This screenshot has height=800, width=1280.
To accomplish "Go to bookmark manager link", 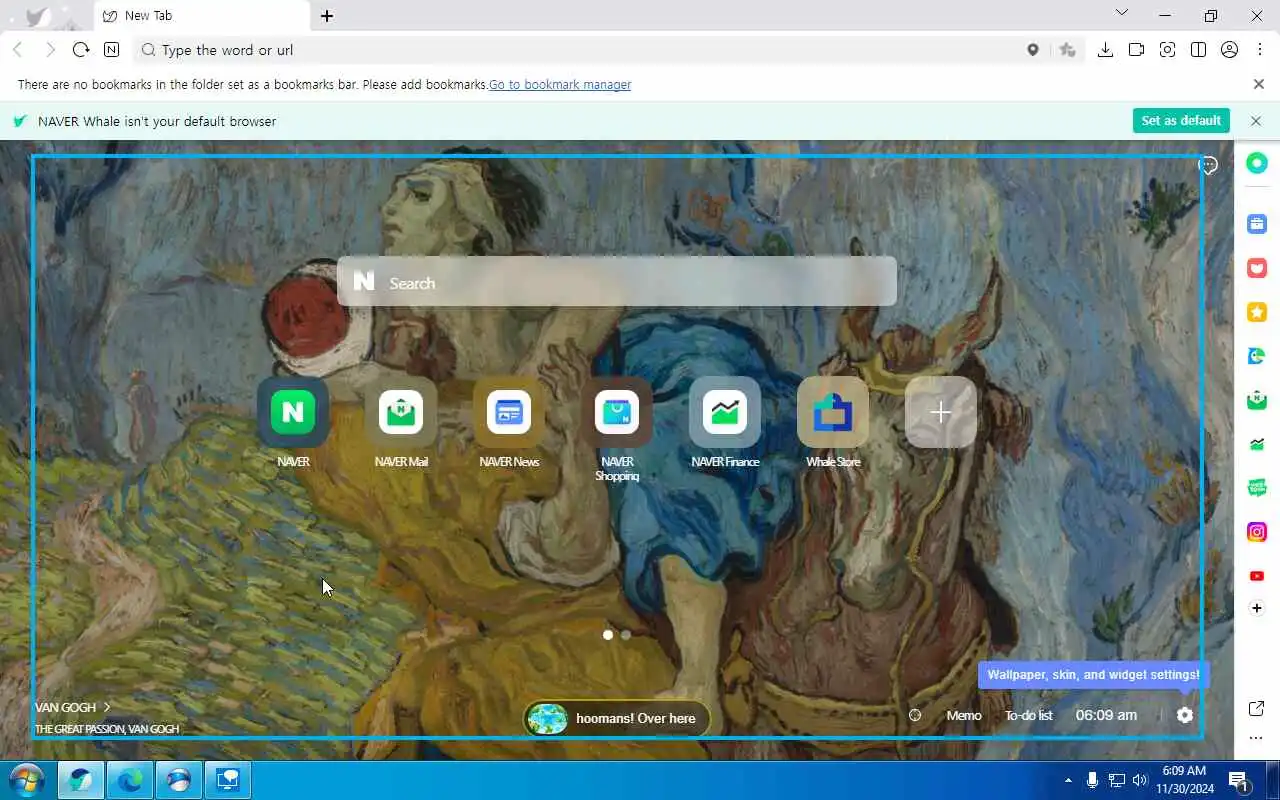I will tap(560, 85).
